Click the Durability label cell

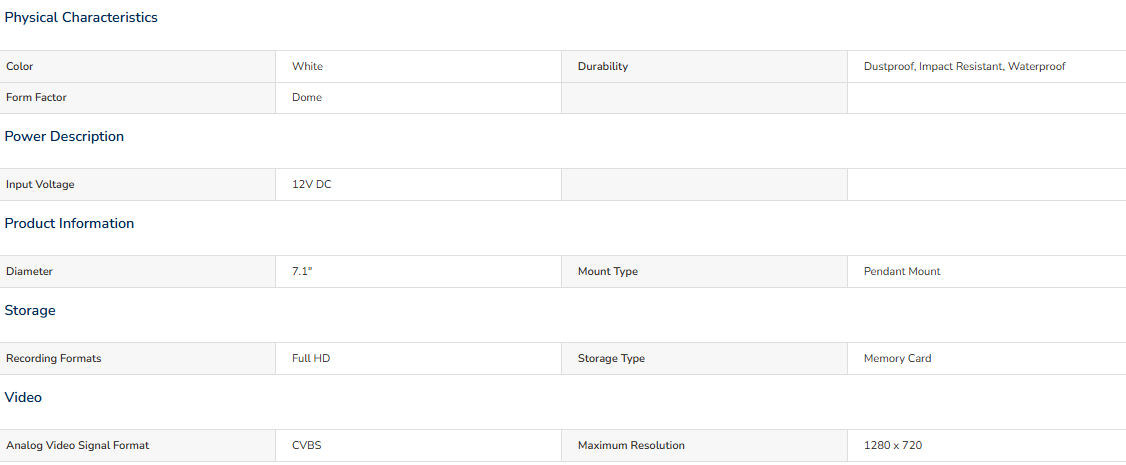click(704, 66)
